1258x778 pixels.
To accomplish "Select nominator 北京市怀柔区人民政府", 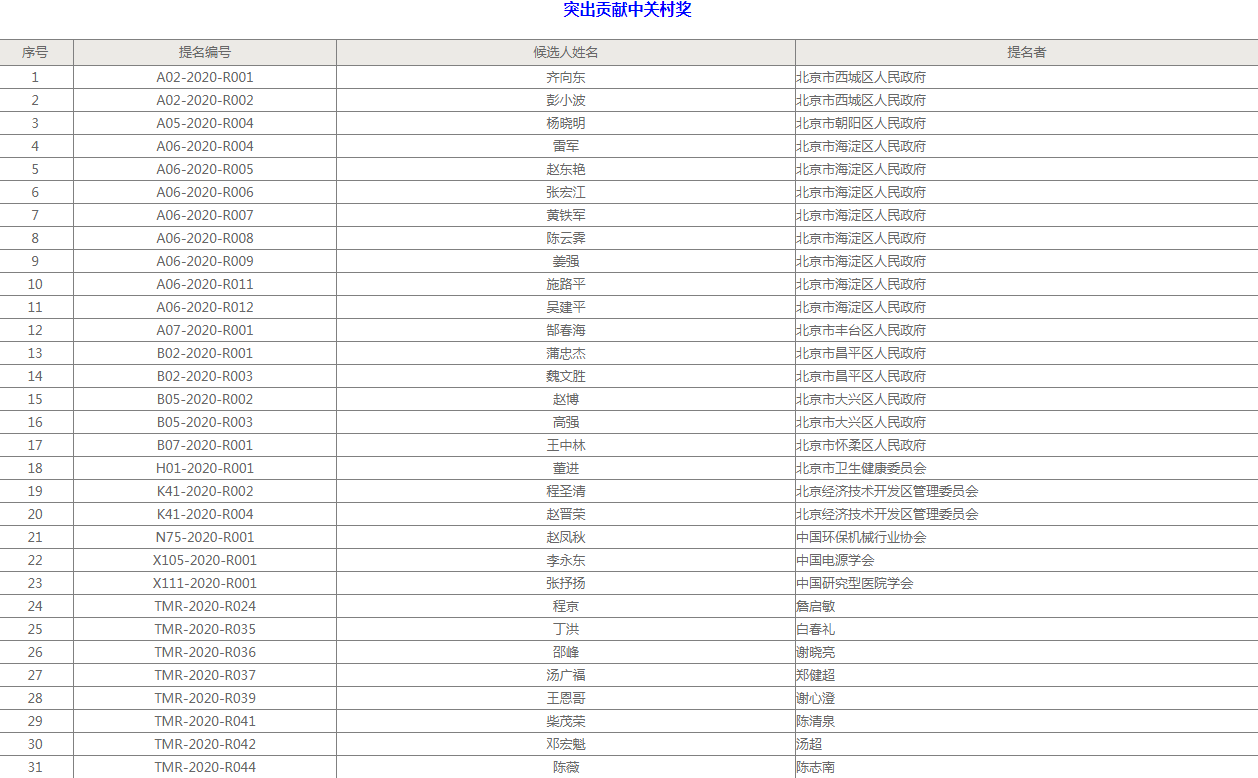I will (861, 445).
